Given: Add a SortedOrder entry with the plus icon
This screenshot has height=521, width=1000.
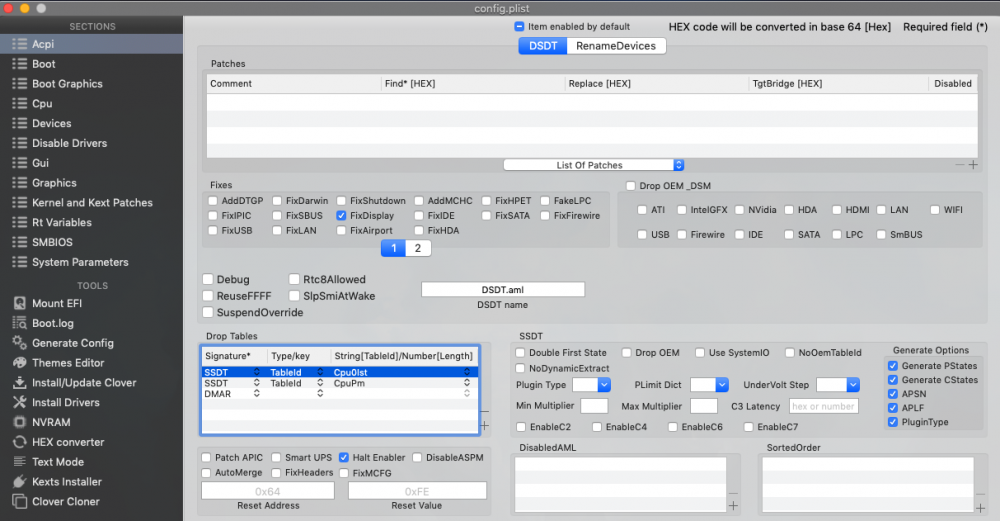Looking at the screenshot, I should [980, 508].
